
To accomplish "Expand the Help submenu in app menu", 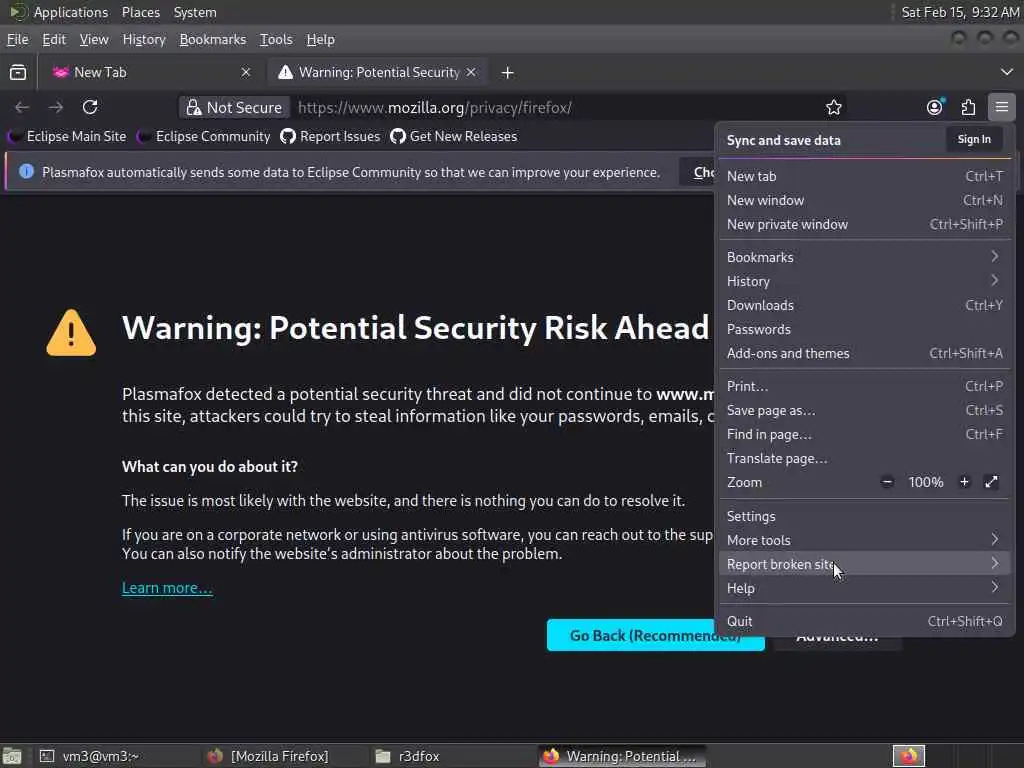I will 864,588.
